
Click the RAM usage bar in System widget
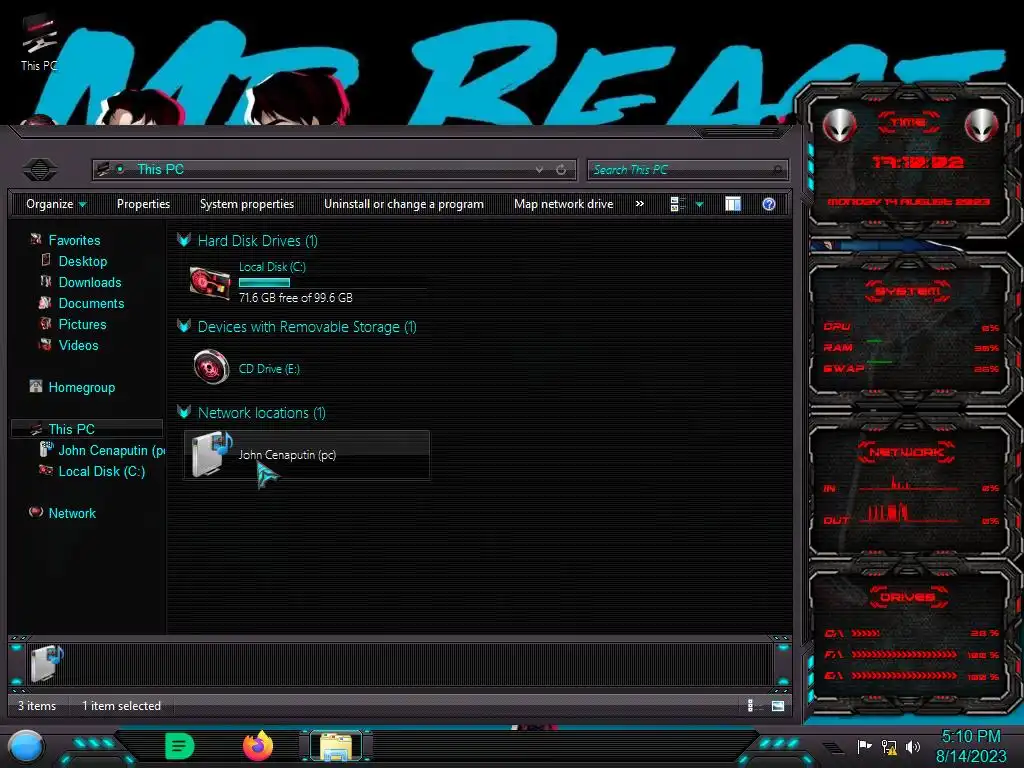[x=874, y=342]
